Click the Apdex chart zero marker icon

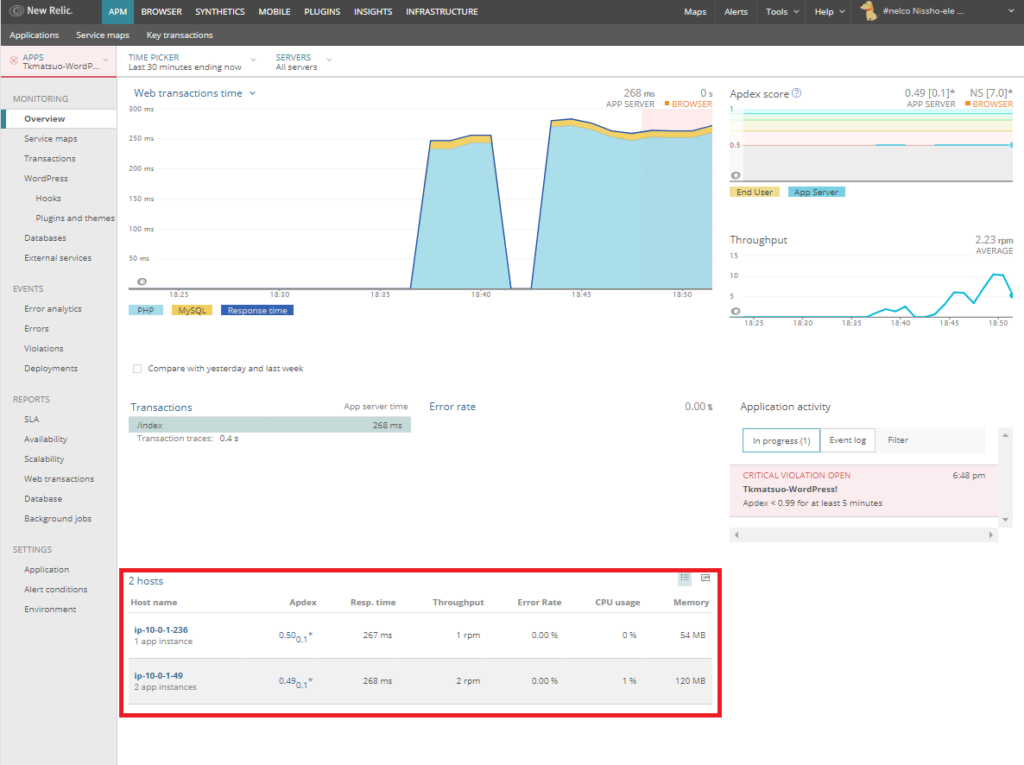(x=735, y=175)
